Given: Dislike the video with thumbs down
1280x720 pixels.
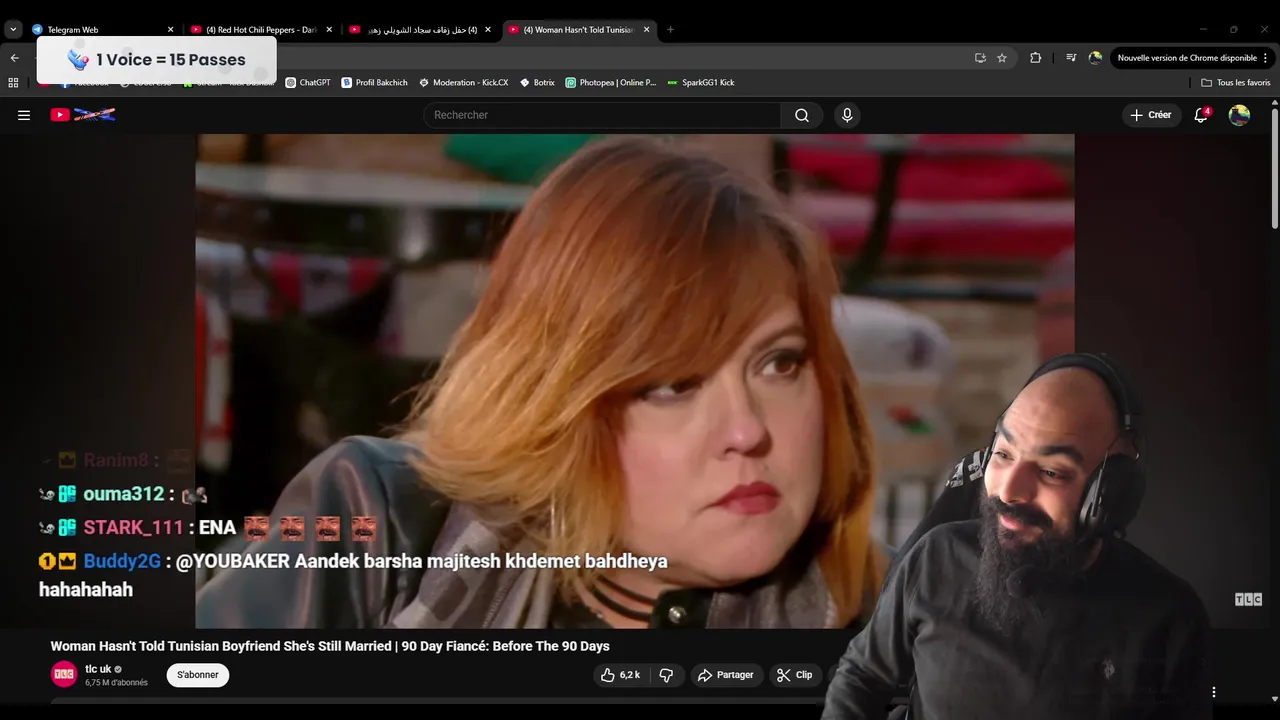Looking at the screenshot, I should (x=666, y=675).
